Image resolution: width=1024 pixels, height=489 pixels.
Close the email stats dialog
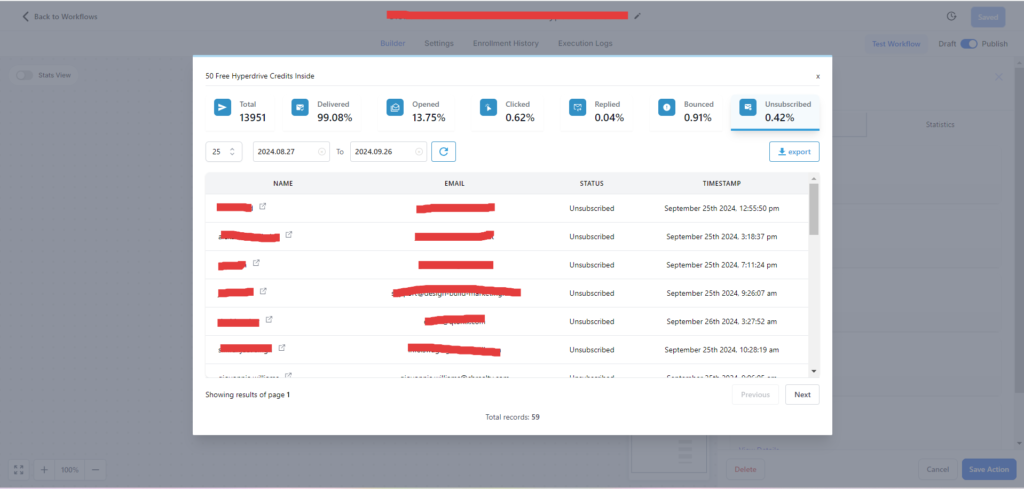pyautogui.click(x=818, y=76)
